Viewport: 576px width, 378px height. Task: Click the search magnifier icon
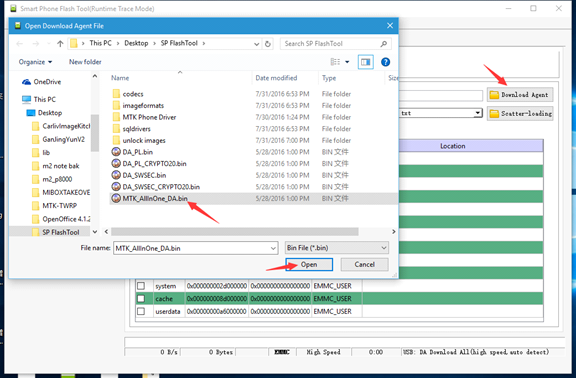384,44
